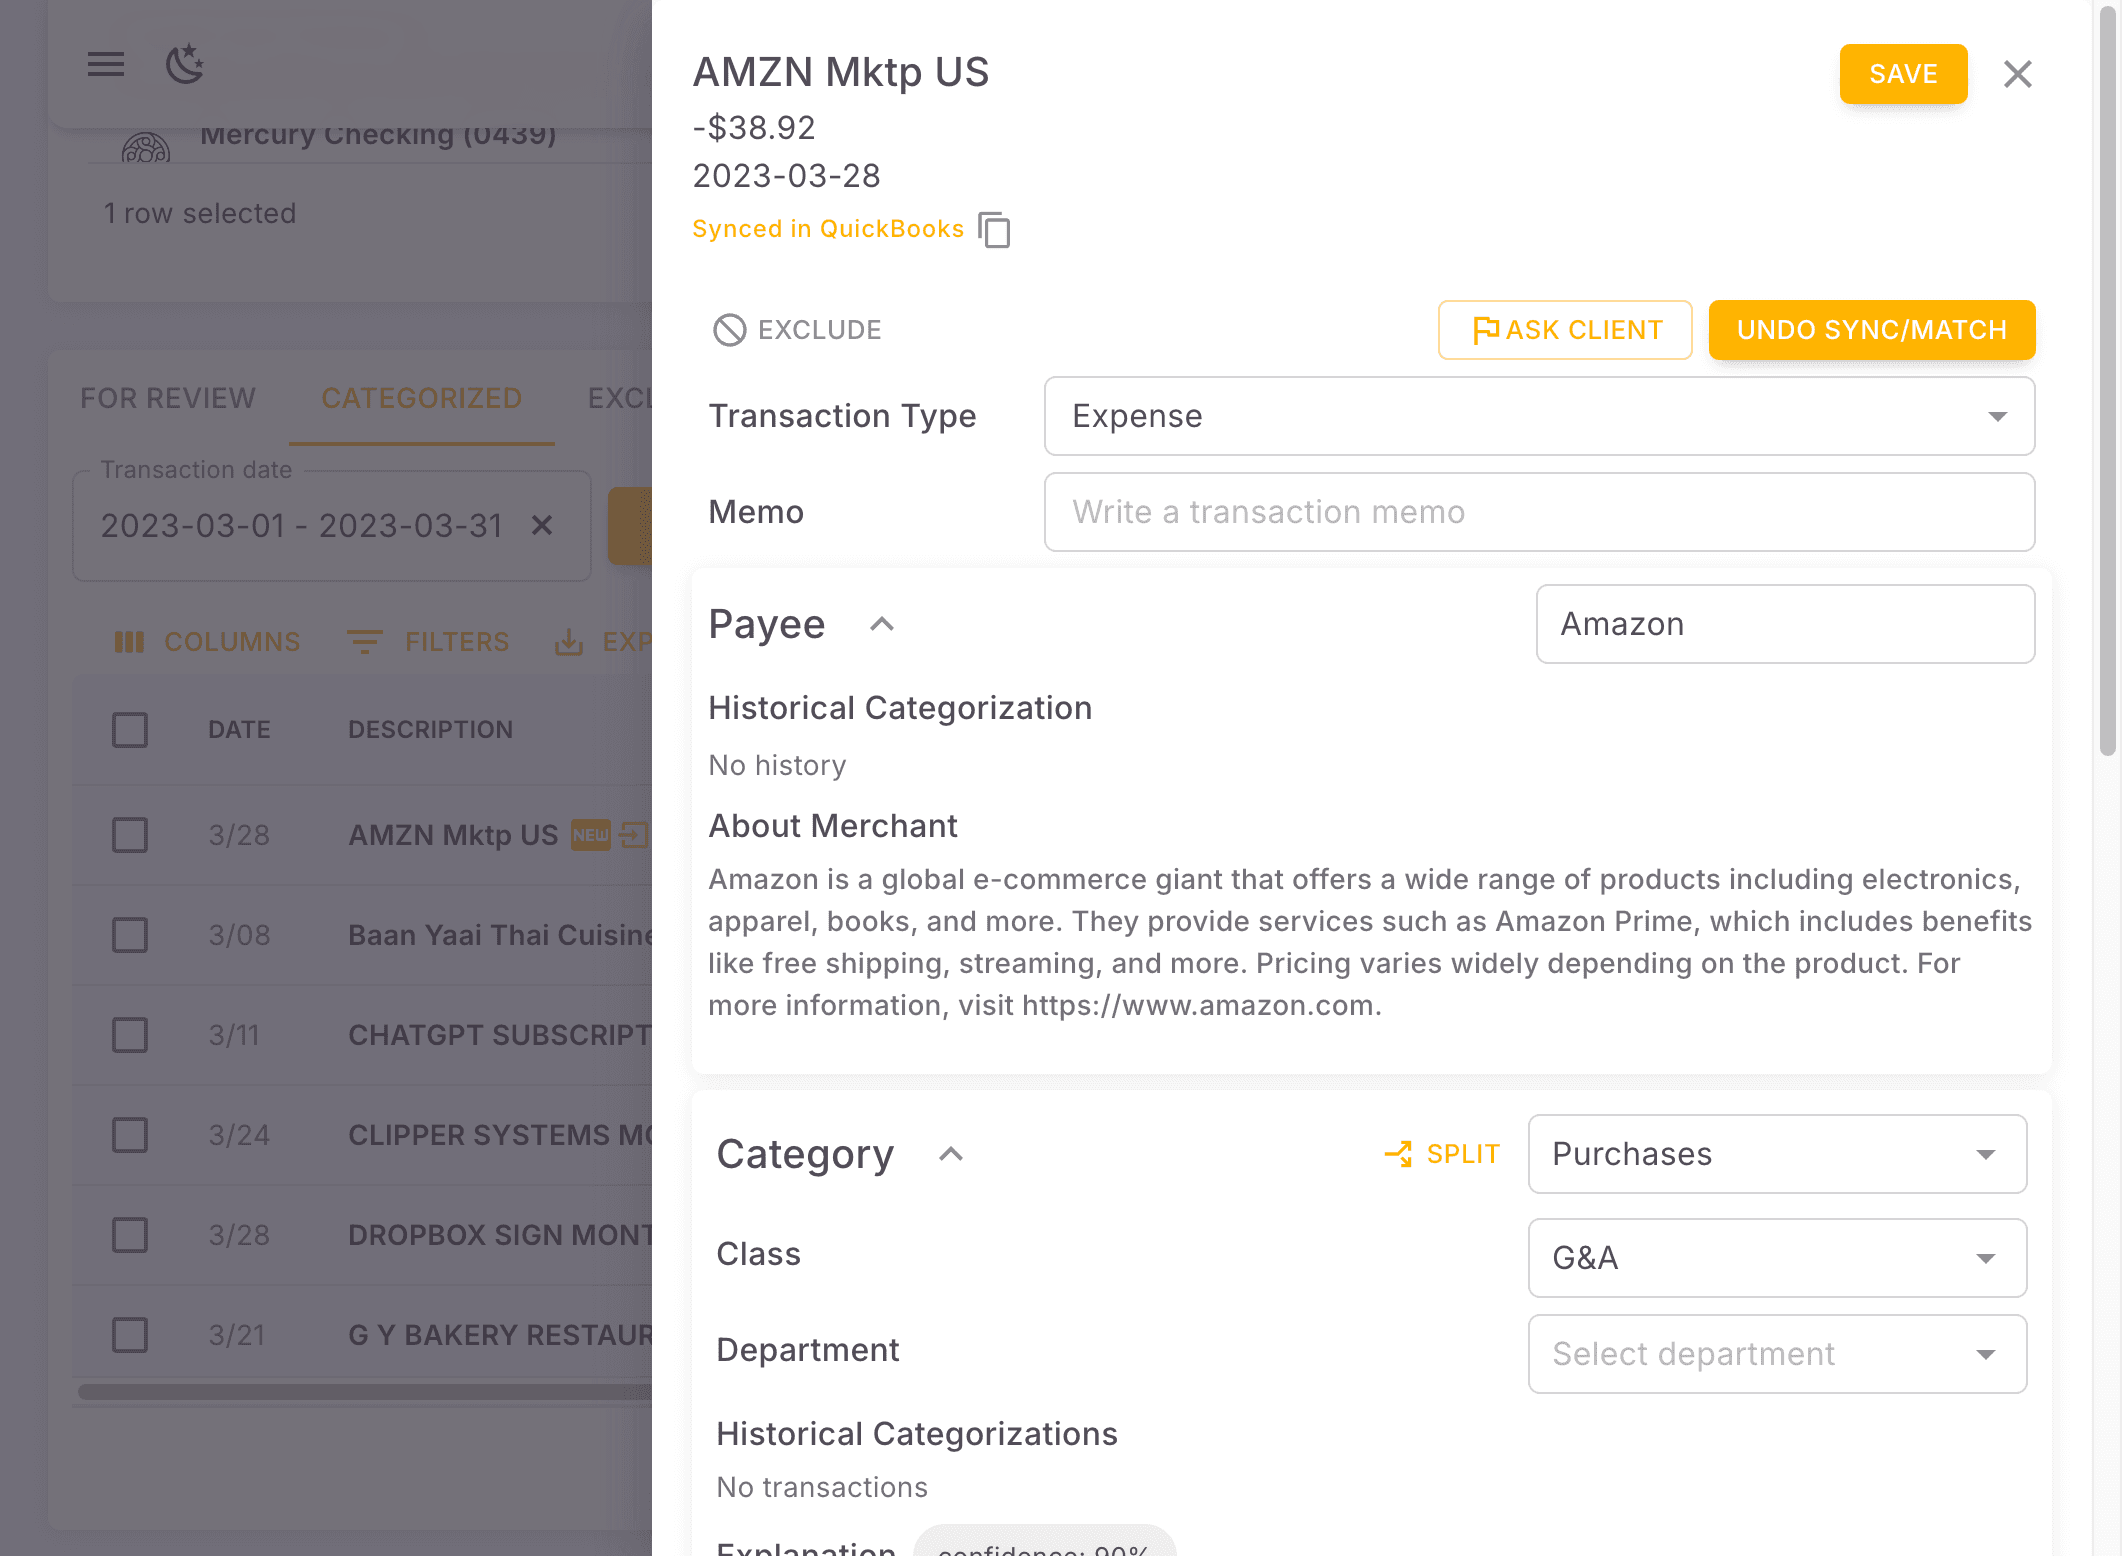Switch to the FOR REVIEW tab

point(167,398)
